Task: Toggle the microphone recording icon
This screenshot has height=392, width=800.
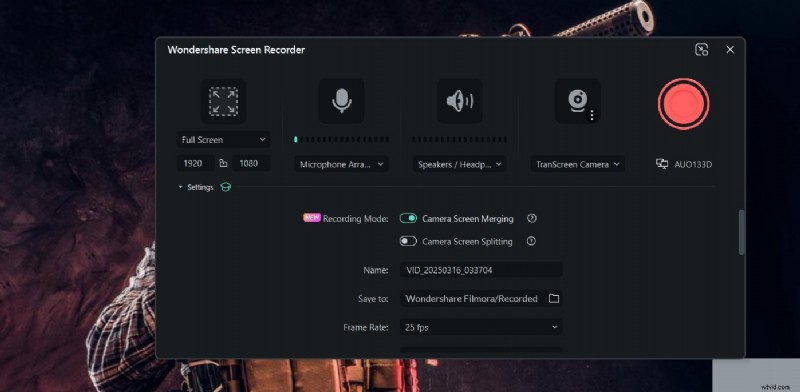Action: coord(341,101)
